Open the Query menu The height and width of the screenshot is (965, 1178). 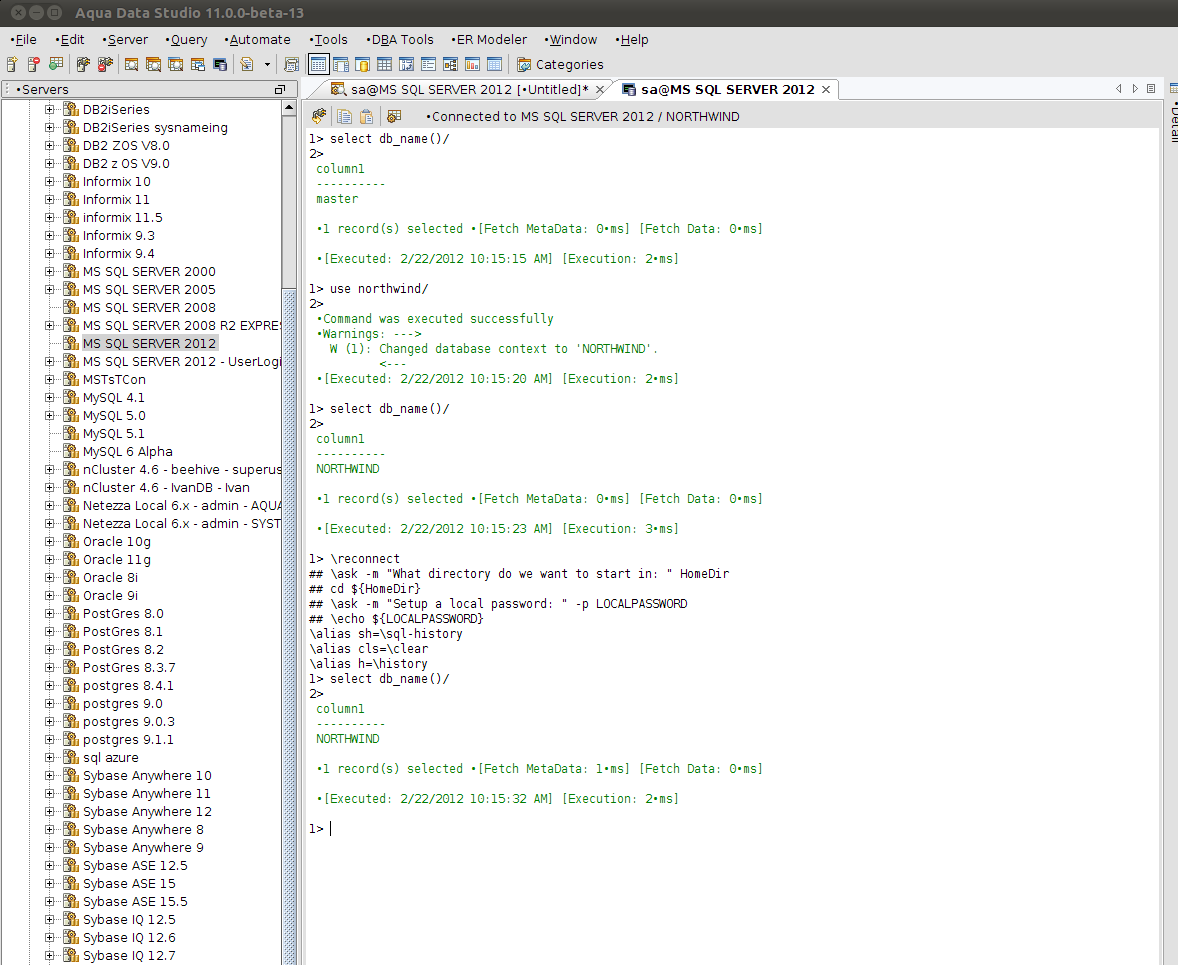tap(186, 40)
